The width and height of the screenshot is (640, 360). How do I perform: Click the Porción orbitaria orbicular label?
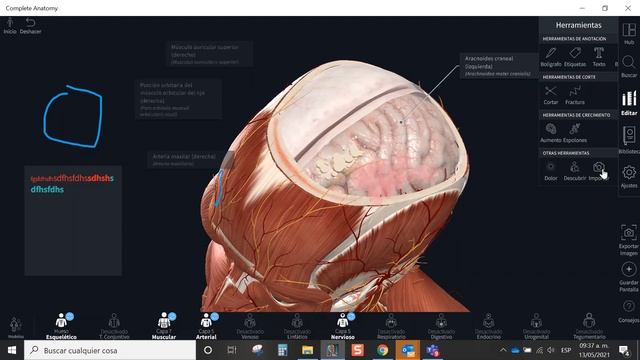pyautogui.click(x=179, y=99)
